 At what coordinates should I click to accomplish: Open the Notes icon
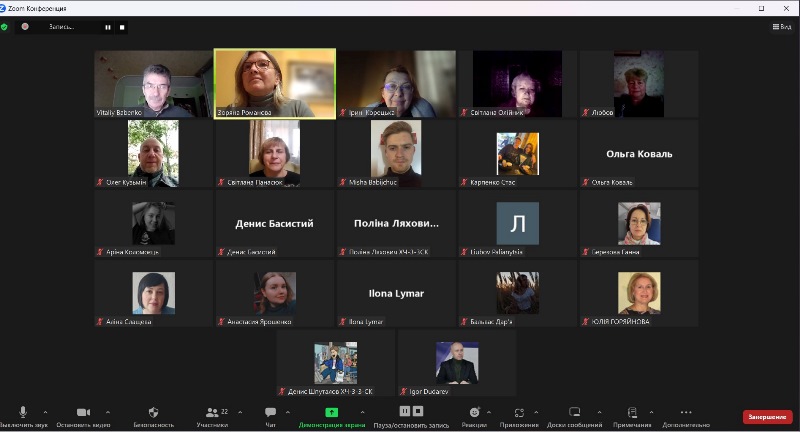coord(632,412)
